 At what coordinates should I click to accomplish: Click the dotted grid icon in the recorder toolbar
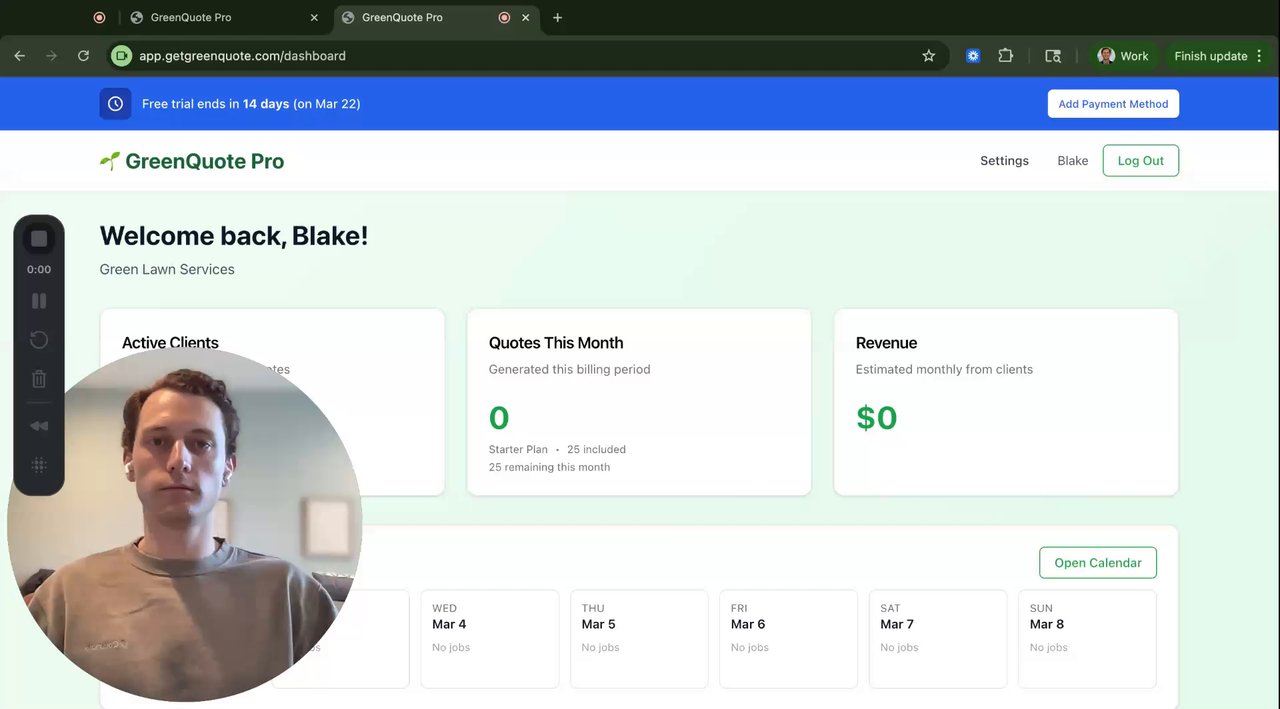[39, 465]
